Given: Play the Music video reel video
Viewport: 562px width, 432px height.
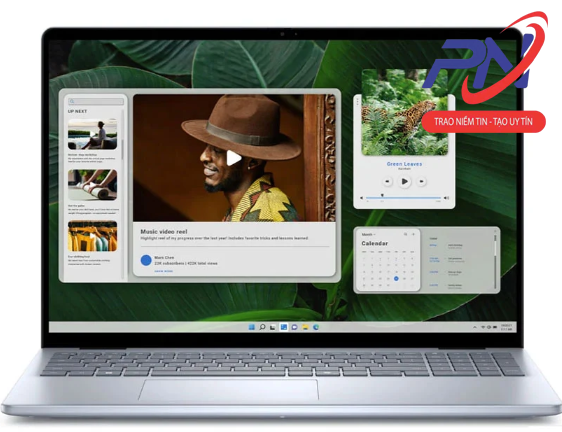Looking at the screenshot, I should click(234, 158).
